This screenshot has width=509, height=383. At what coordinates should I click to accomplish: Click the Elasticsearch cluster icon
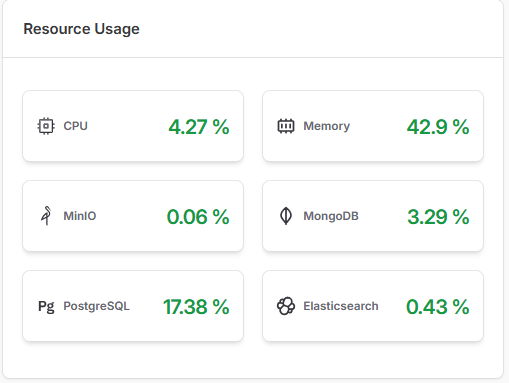pos(286,306)
